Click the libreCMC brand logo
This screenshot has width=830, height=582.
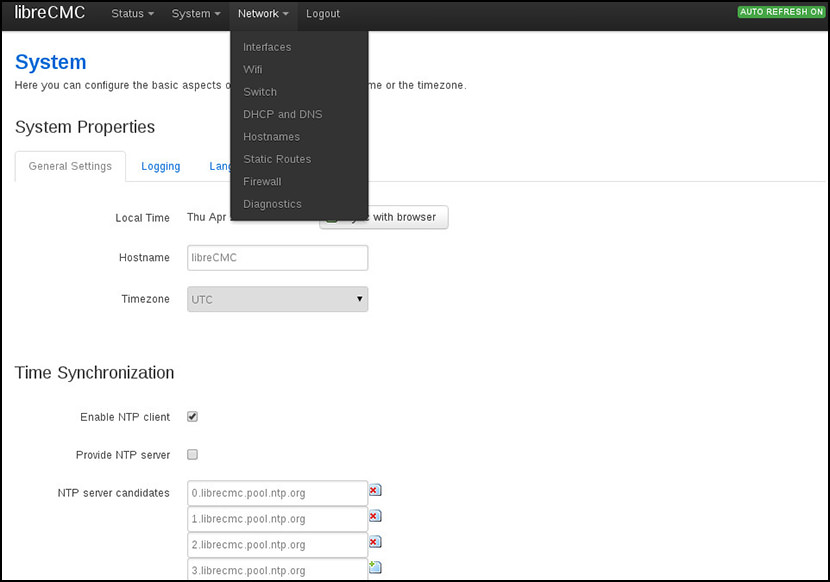click(x=50, y=13)
